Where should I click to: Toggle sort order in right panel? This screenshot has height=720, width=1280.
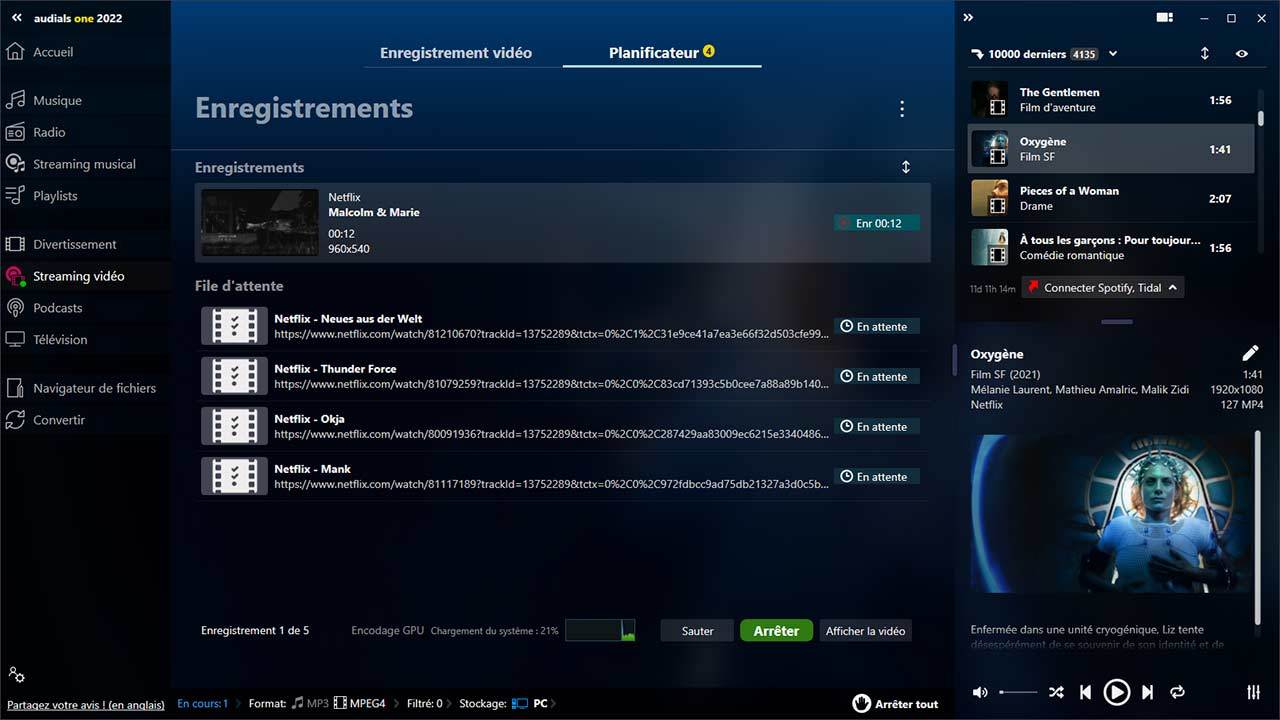pyautogui.click(x=1205, y=54)
